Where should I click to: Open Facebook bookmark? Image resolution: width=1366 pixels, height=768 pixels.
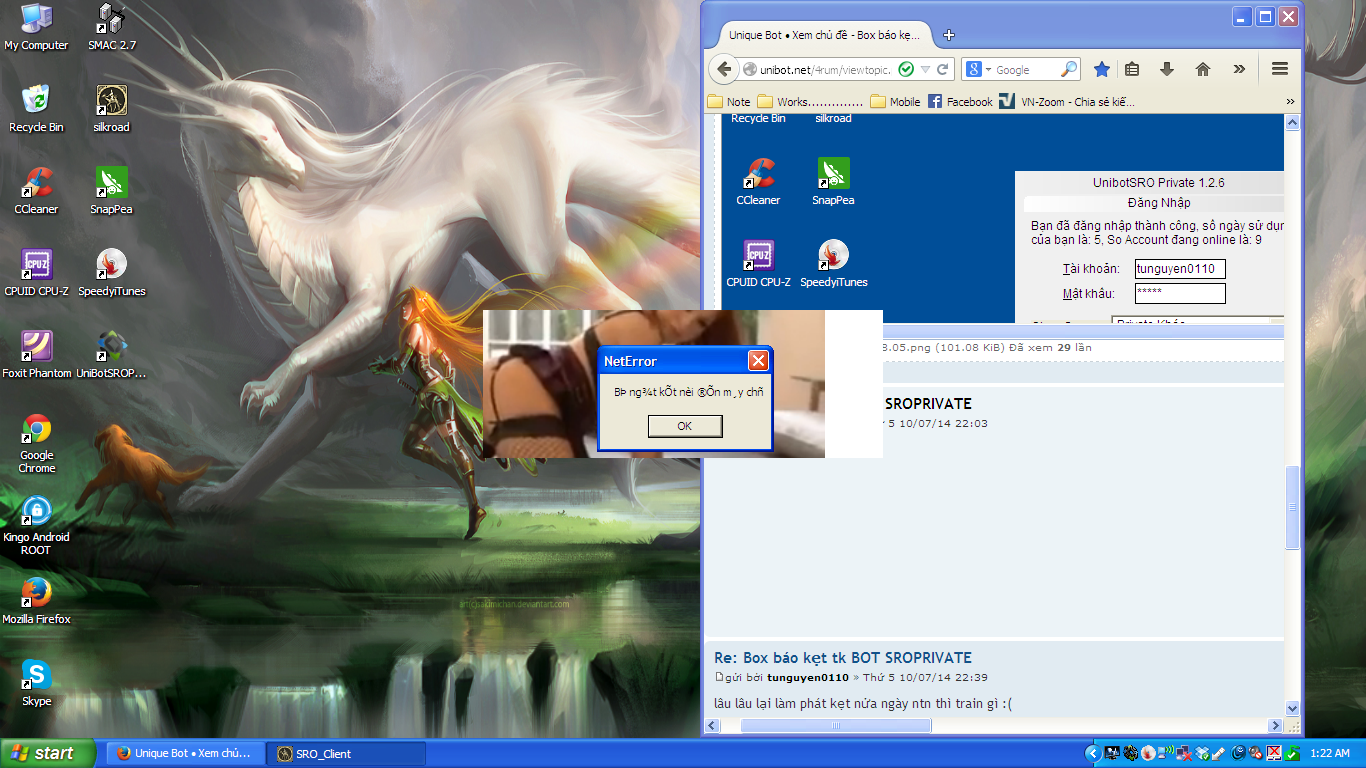tap(960, 101)
